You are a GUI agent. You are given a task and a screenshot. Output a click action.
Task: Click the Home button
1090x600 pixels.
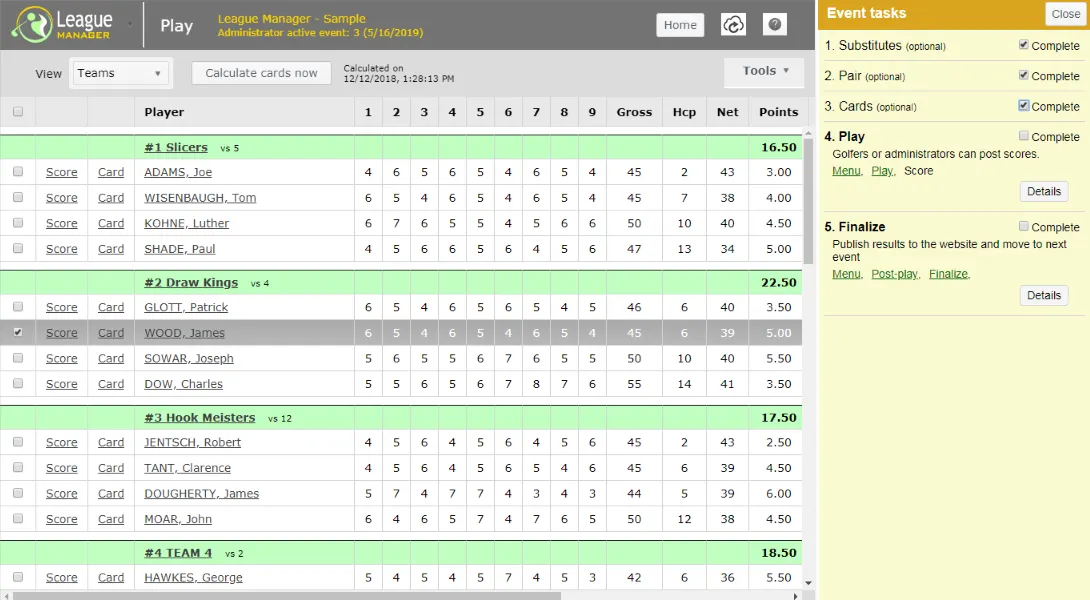pyautogui.click(x=680, y=25)
